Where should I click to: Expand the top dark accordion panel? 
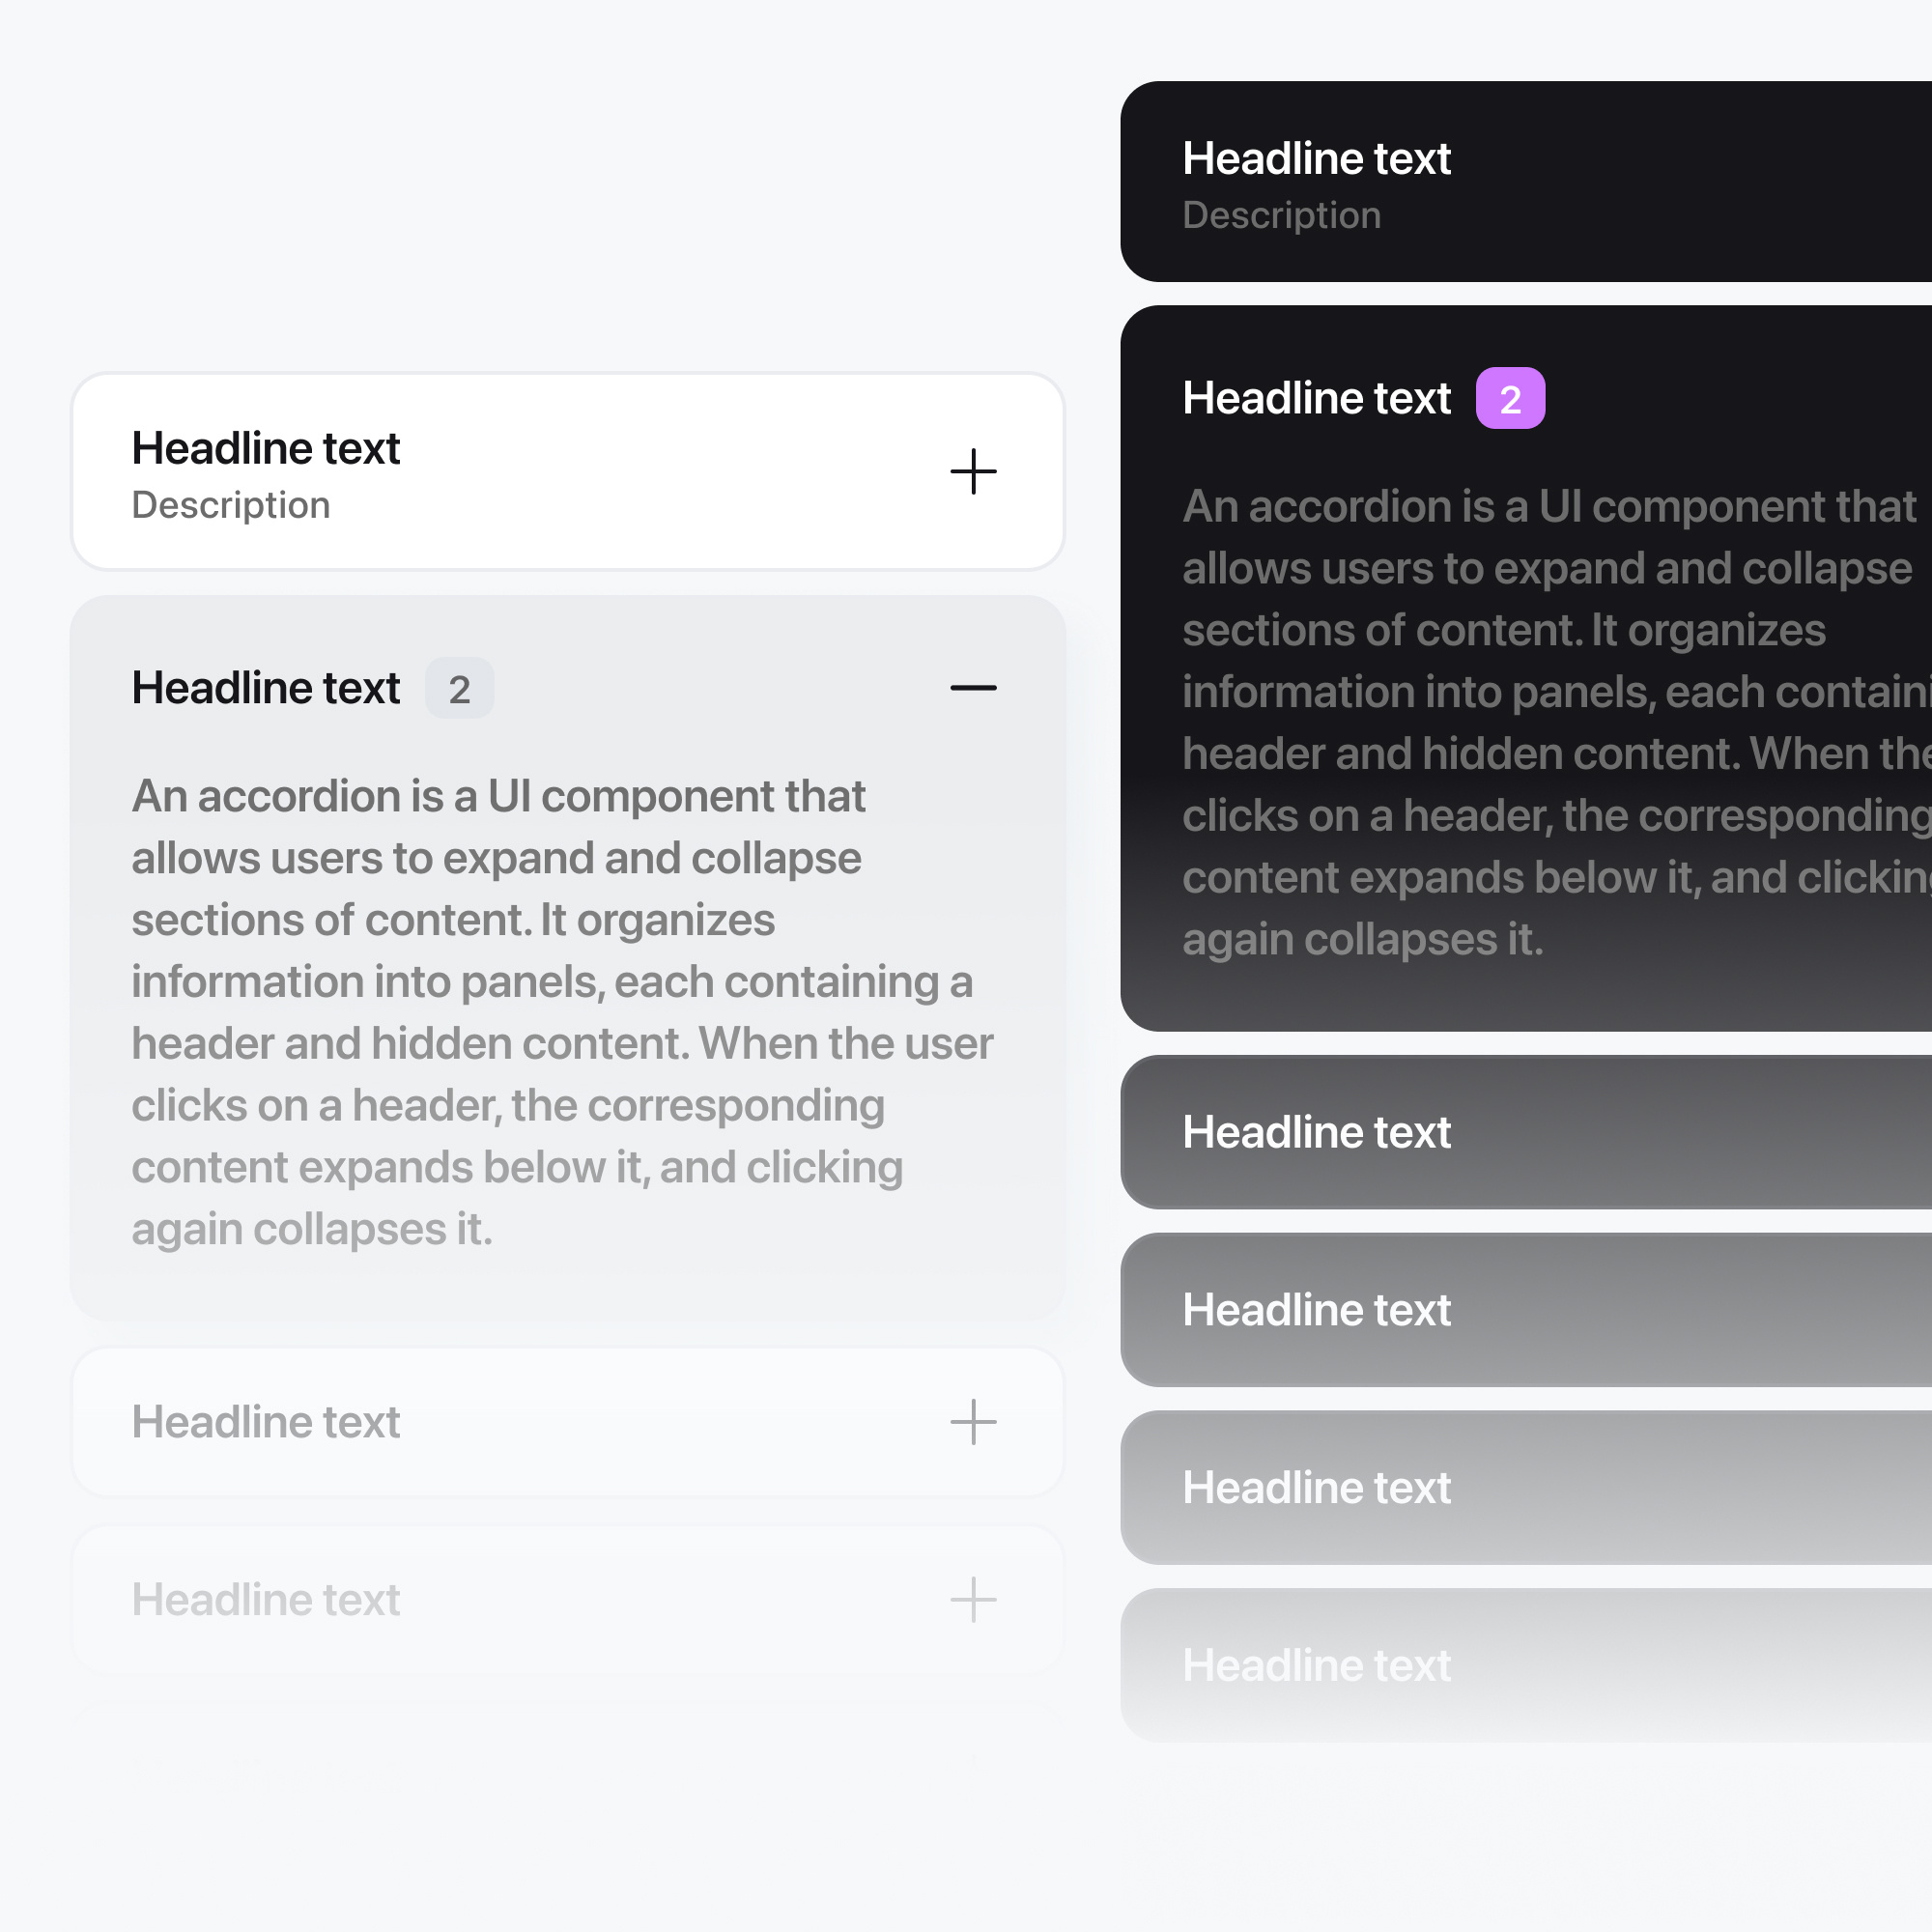pos(1316,159)
